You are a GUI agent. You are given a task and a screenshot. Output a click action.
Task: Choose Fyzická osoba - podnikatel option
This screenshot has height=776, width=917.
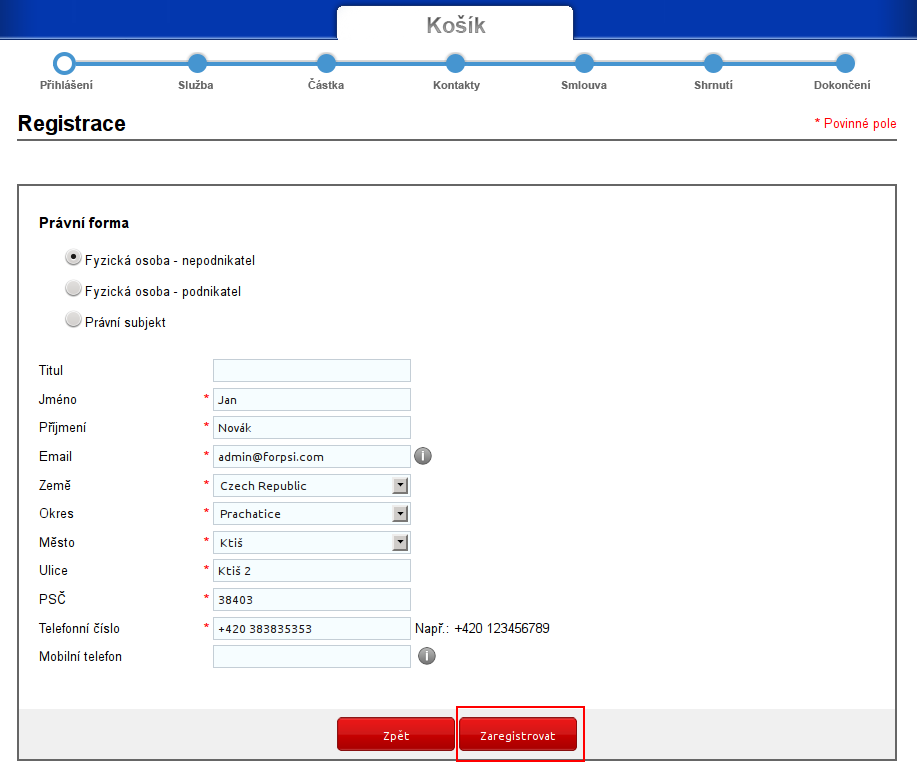coord(73,289)
